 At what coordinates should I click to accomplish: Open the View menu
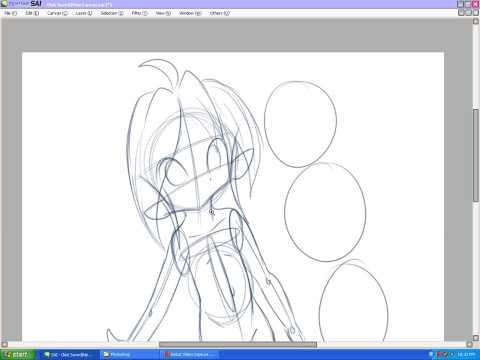point(163,13)
